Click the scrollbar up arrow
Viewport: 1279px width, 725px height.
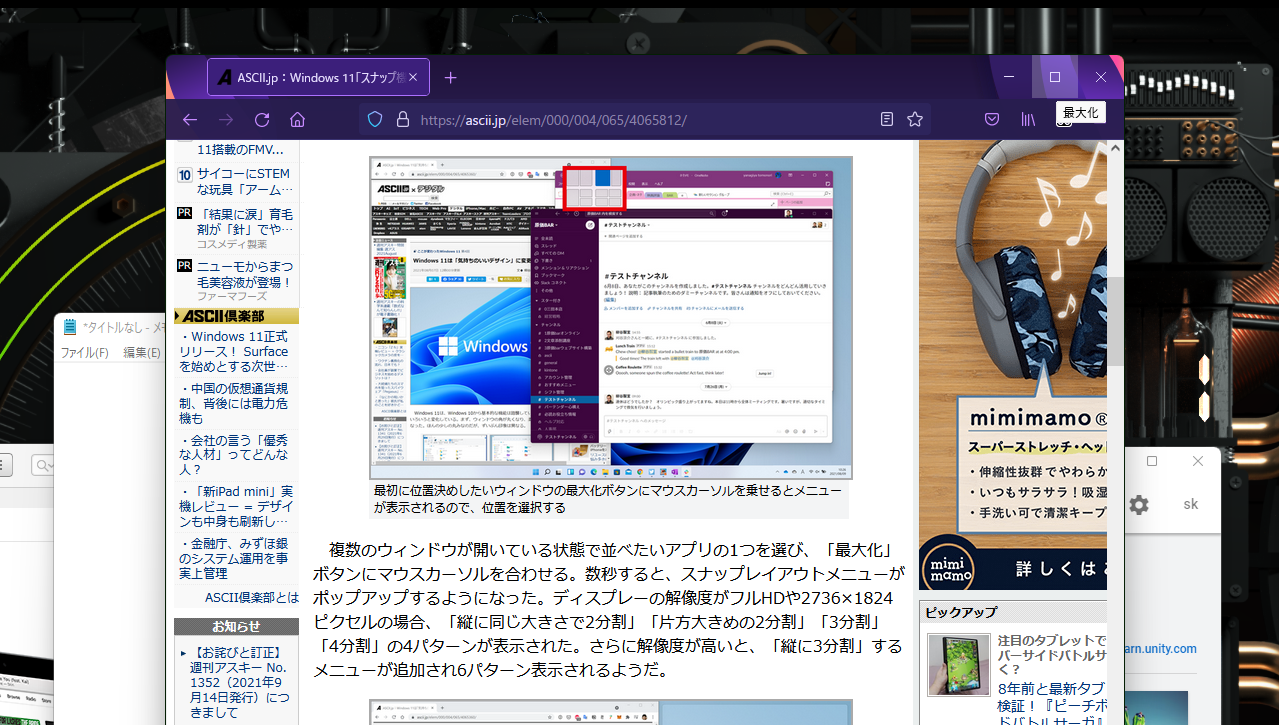pyautogui.click(x=1115, y=148)
